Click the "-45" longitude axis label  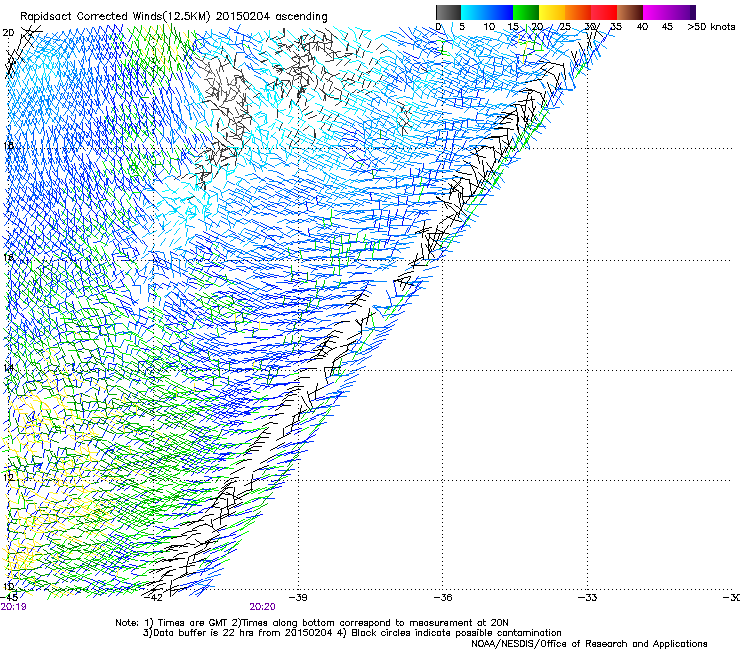(x=9, y=598)
